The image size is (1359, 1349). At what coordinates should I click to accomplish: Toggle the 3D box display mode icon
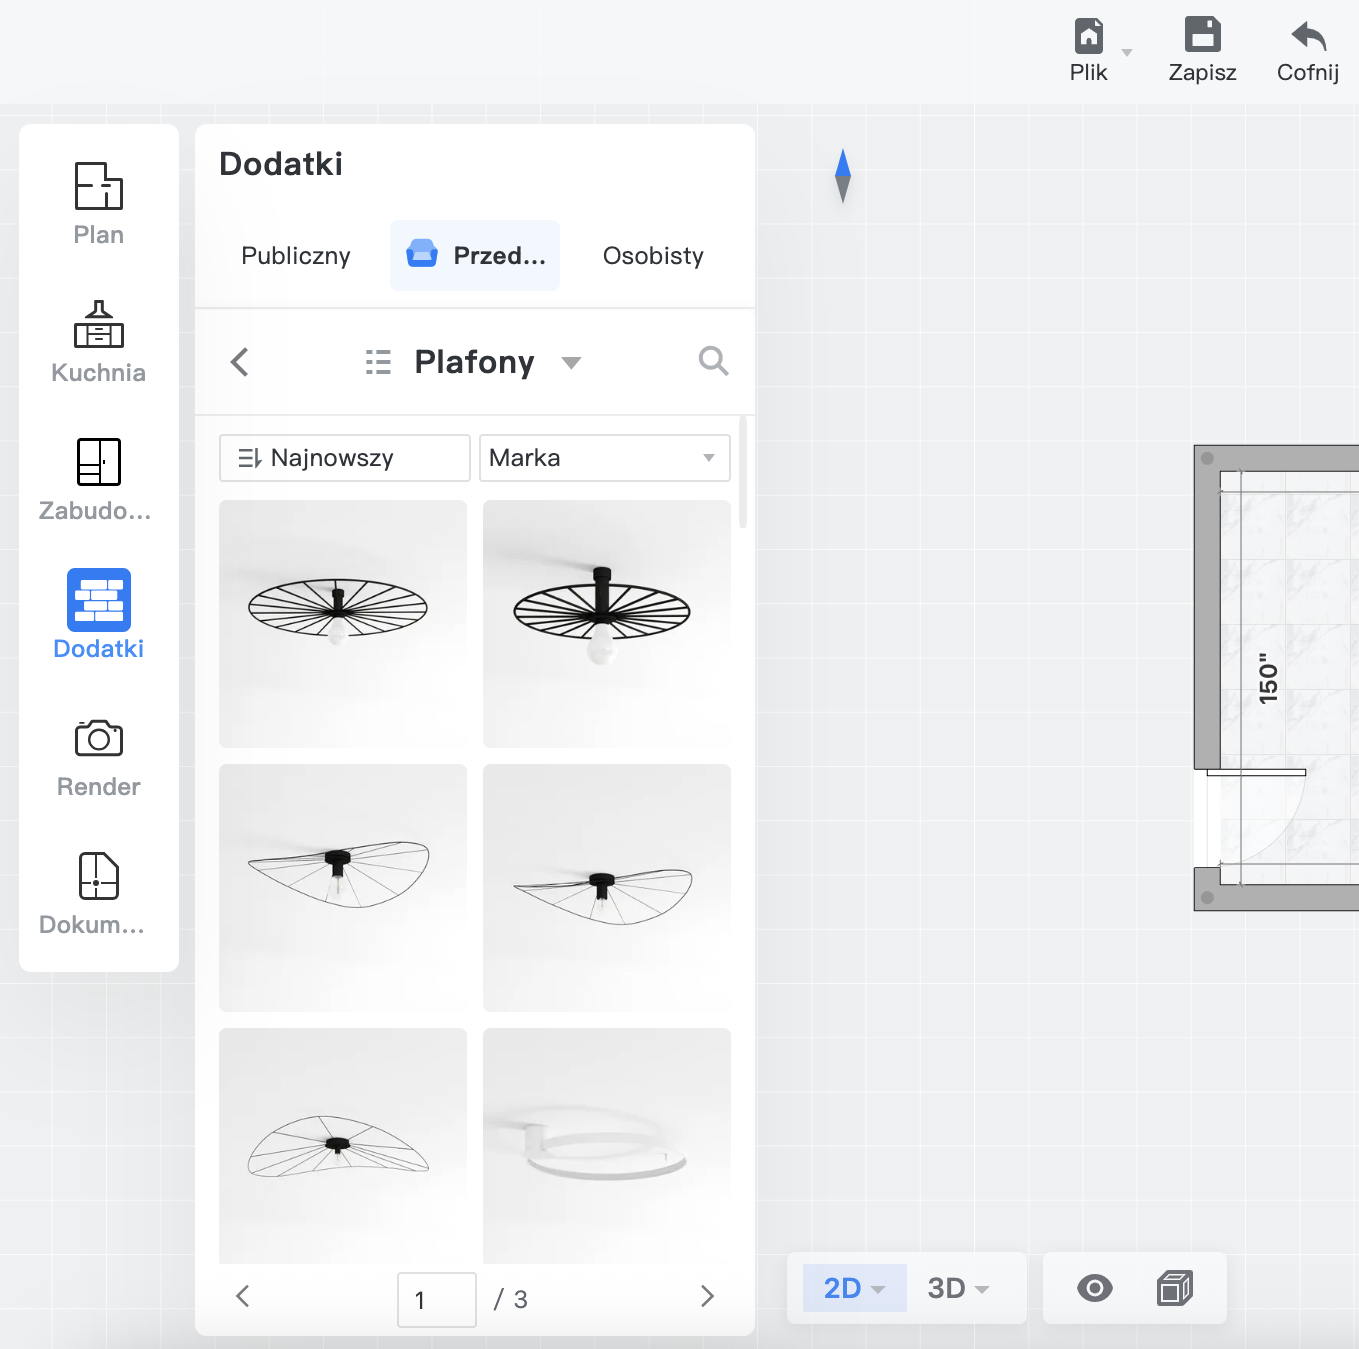click(x=1175, y=1288)
